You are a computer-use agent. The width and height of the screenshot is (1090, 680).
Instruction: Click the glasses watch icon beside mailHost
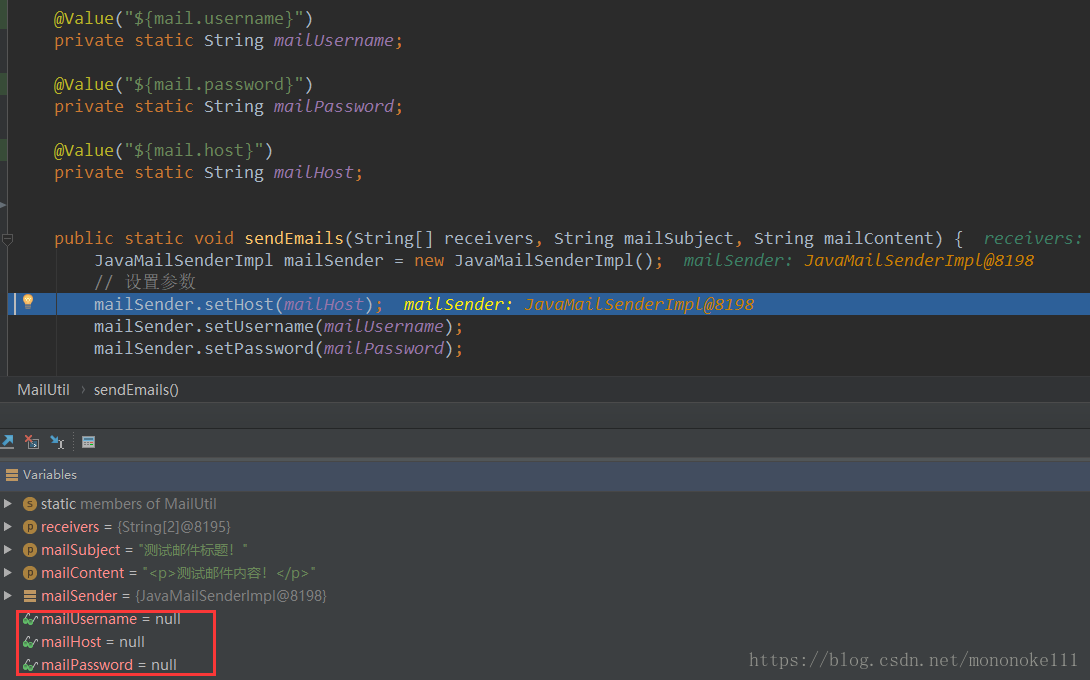click(30, 642)
